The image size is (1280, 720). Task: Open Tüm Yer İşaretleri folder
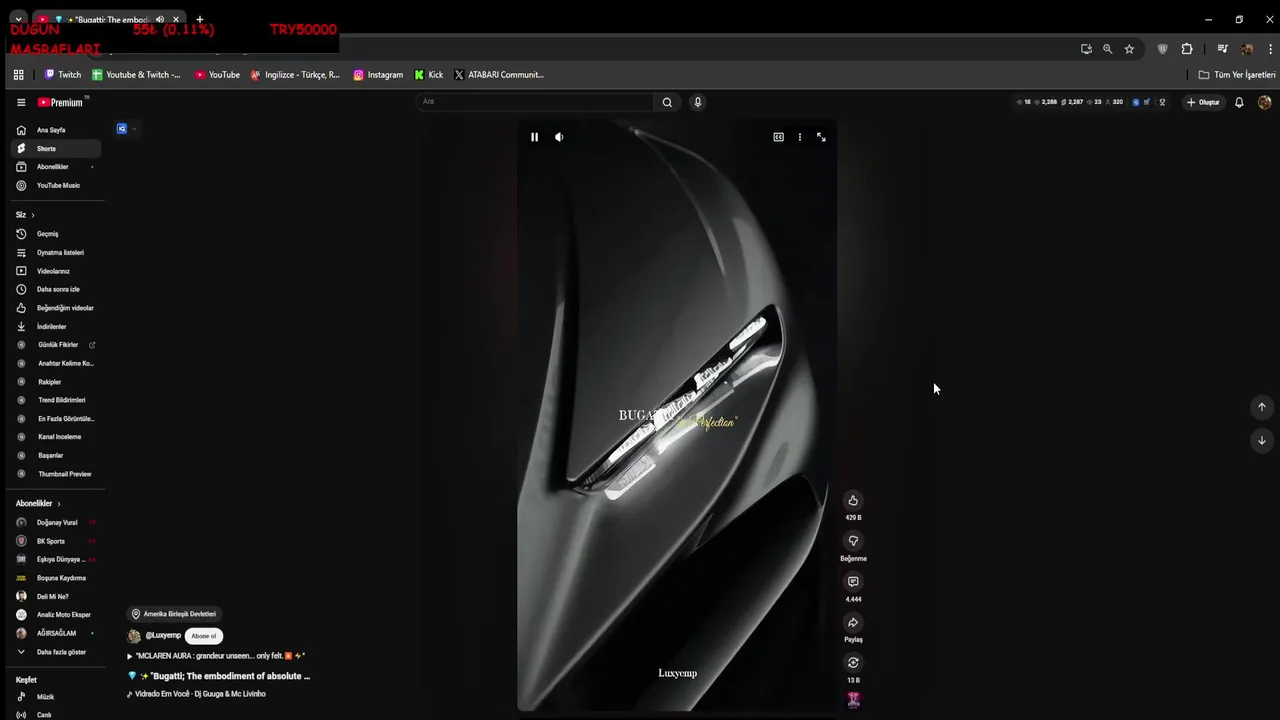pos(1237,75)
